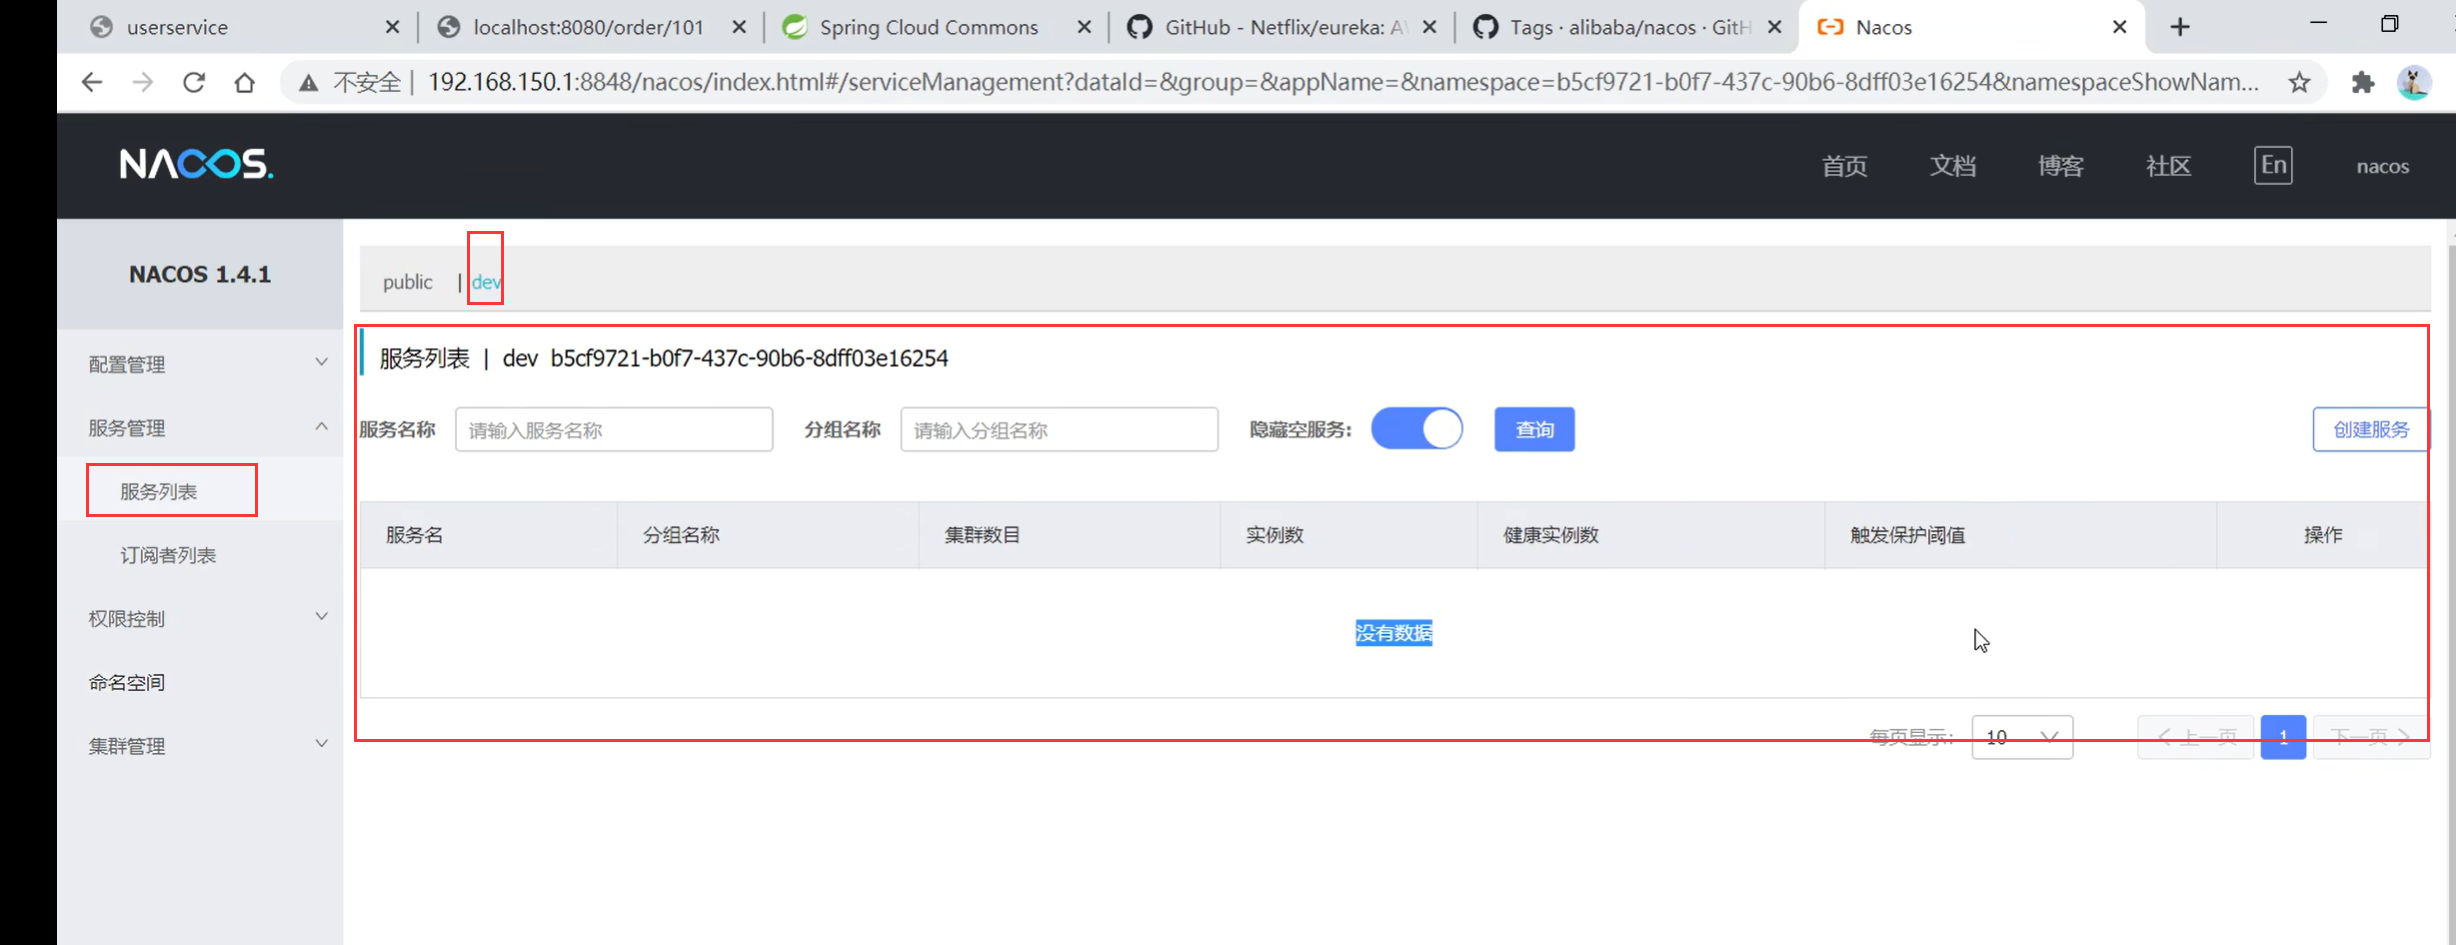Switch language with the En button
This screenshot has width=2456, height=945.
coord(2273,165)
